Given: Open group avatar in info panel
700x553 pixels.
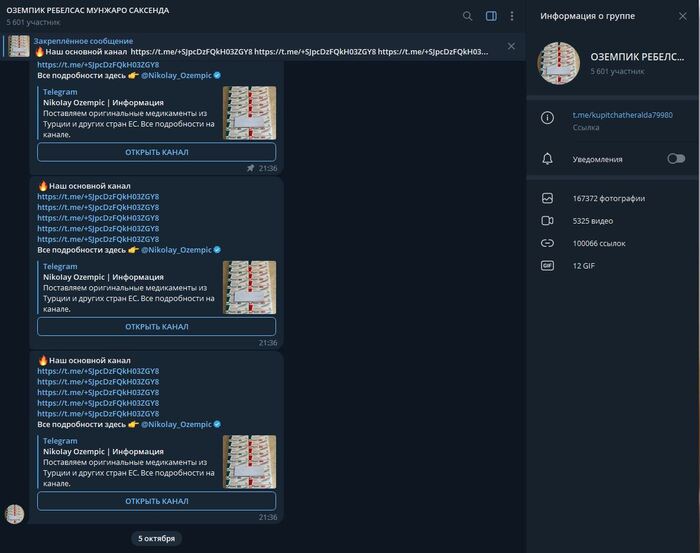Looking at the screenshot, I should [558, 63].
